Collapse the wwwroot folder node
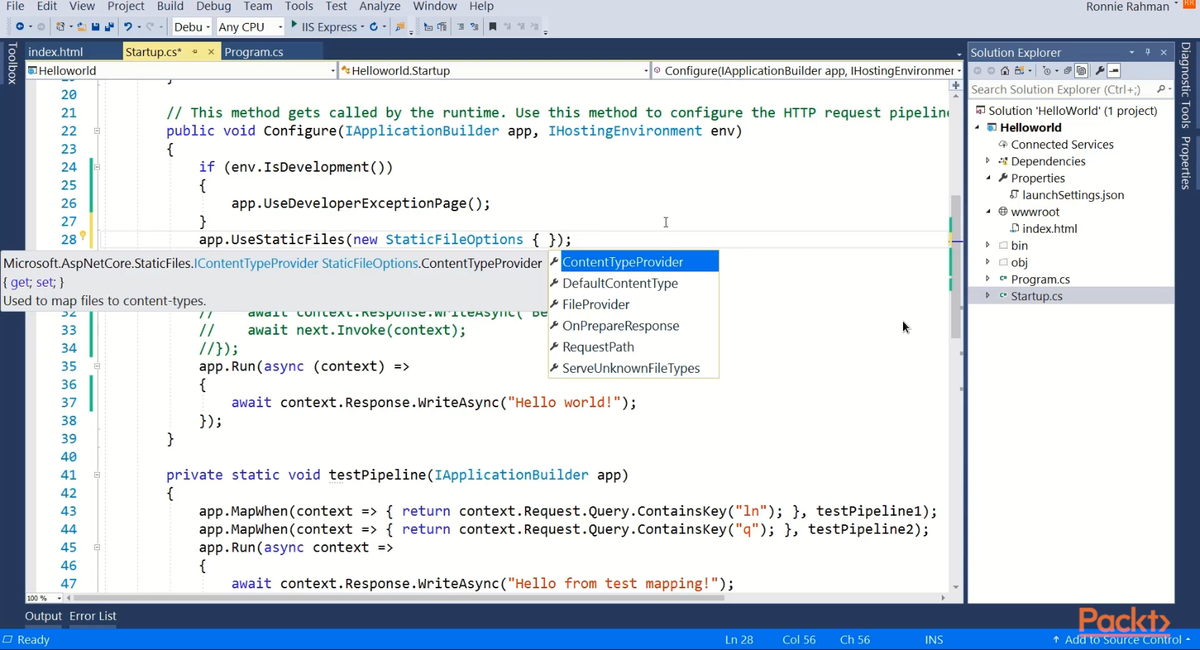Screen dimensions: 1200x650 coord(988,211)
